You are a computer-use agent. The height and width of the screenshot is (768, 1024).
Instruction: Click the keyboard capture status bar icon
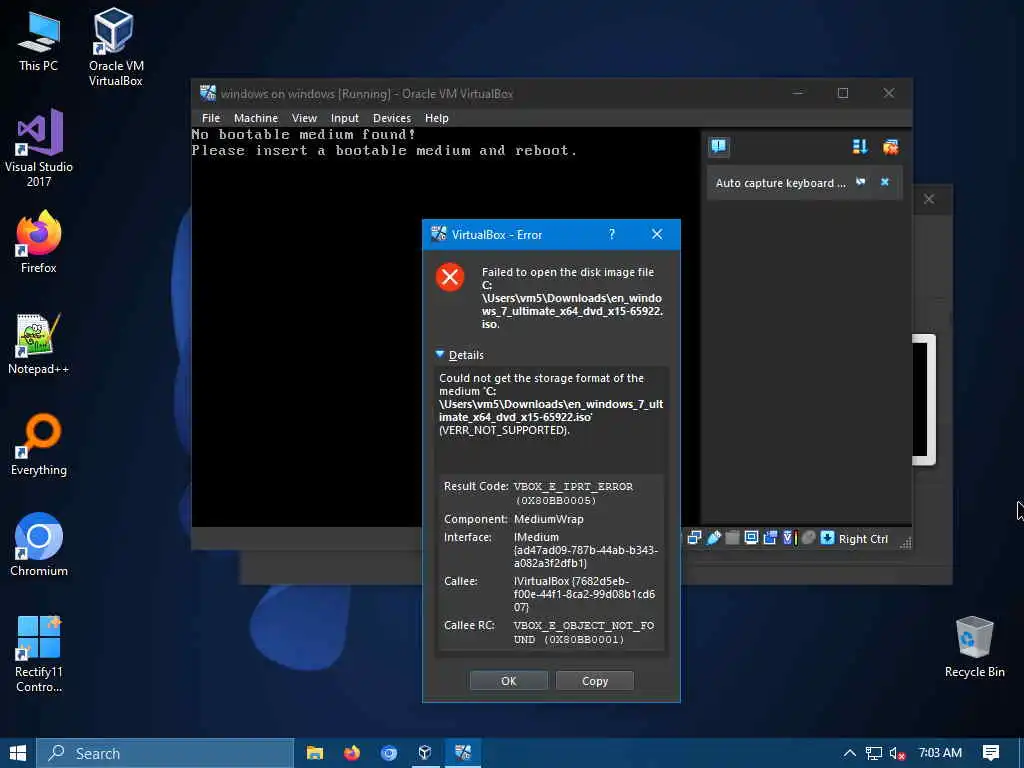click(827, 537)
